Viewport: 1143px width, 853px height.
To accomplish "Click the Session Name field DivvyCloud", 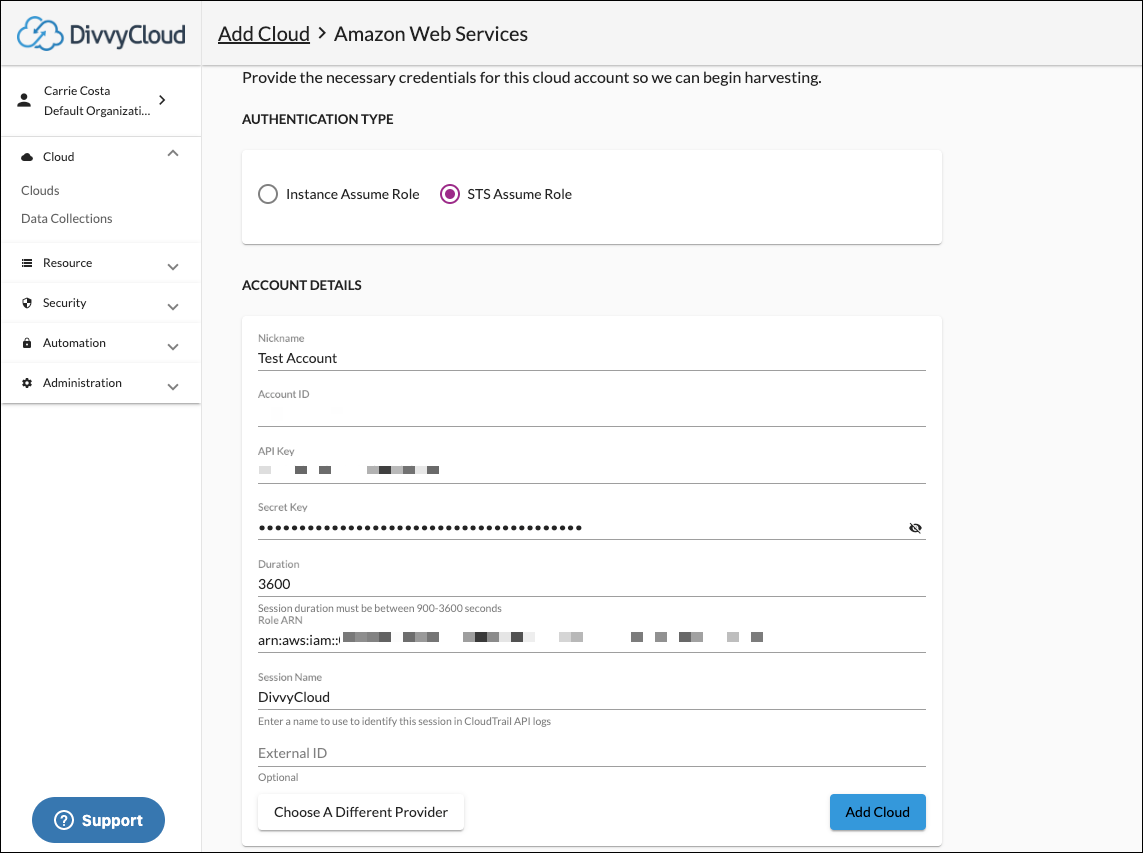I will [592, 697].
